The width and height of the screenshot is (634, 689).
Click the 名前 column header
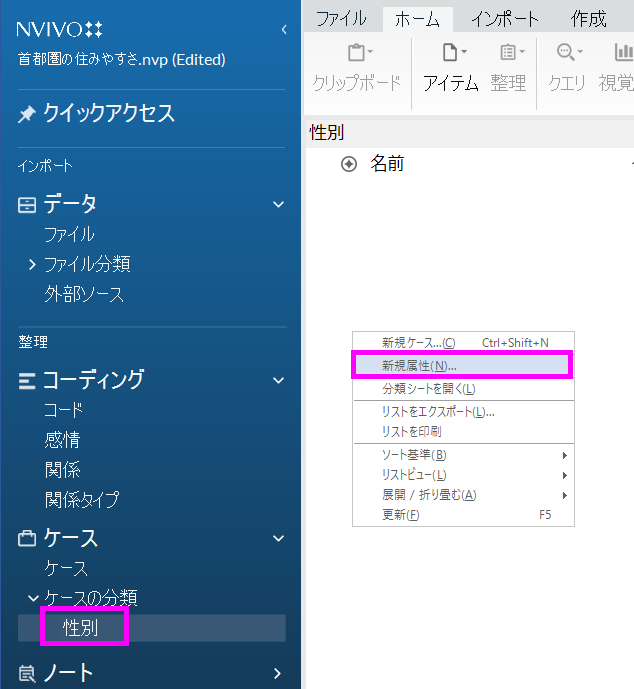click(388, 164)
